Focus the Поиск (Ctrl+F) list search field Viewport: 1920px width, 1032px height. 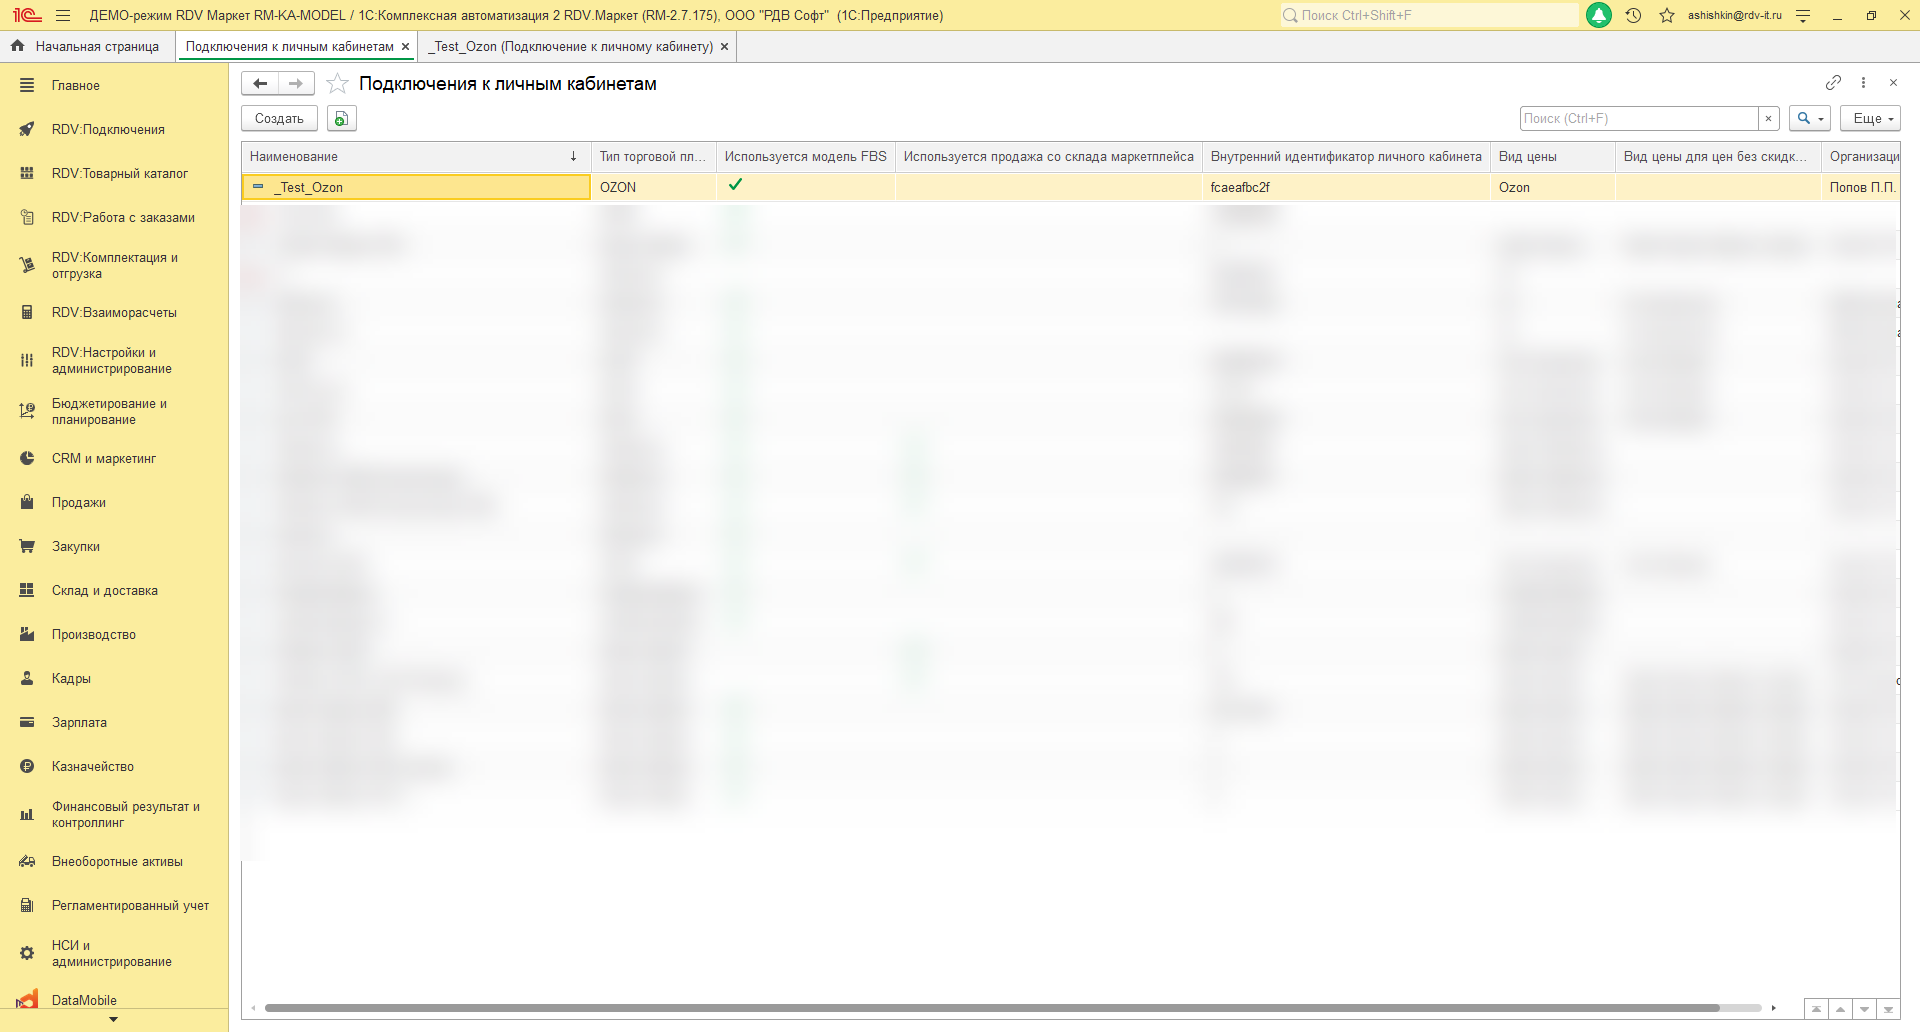[1639, 119]
